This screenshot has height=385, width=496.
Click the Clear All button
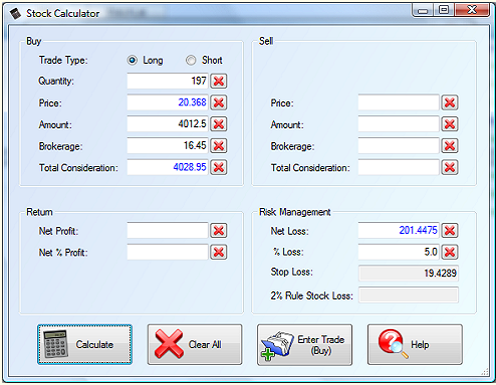195,344
